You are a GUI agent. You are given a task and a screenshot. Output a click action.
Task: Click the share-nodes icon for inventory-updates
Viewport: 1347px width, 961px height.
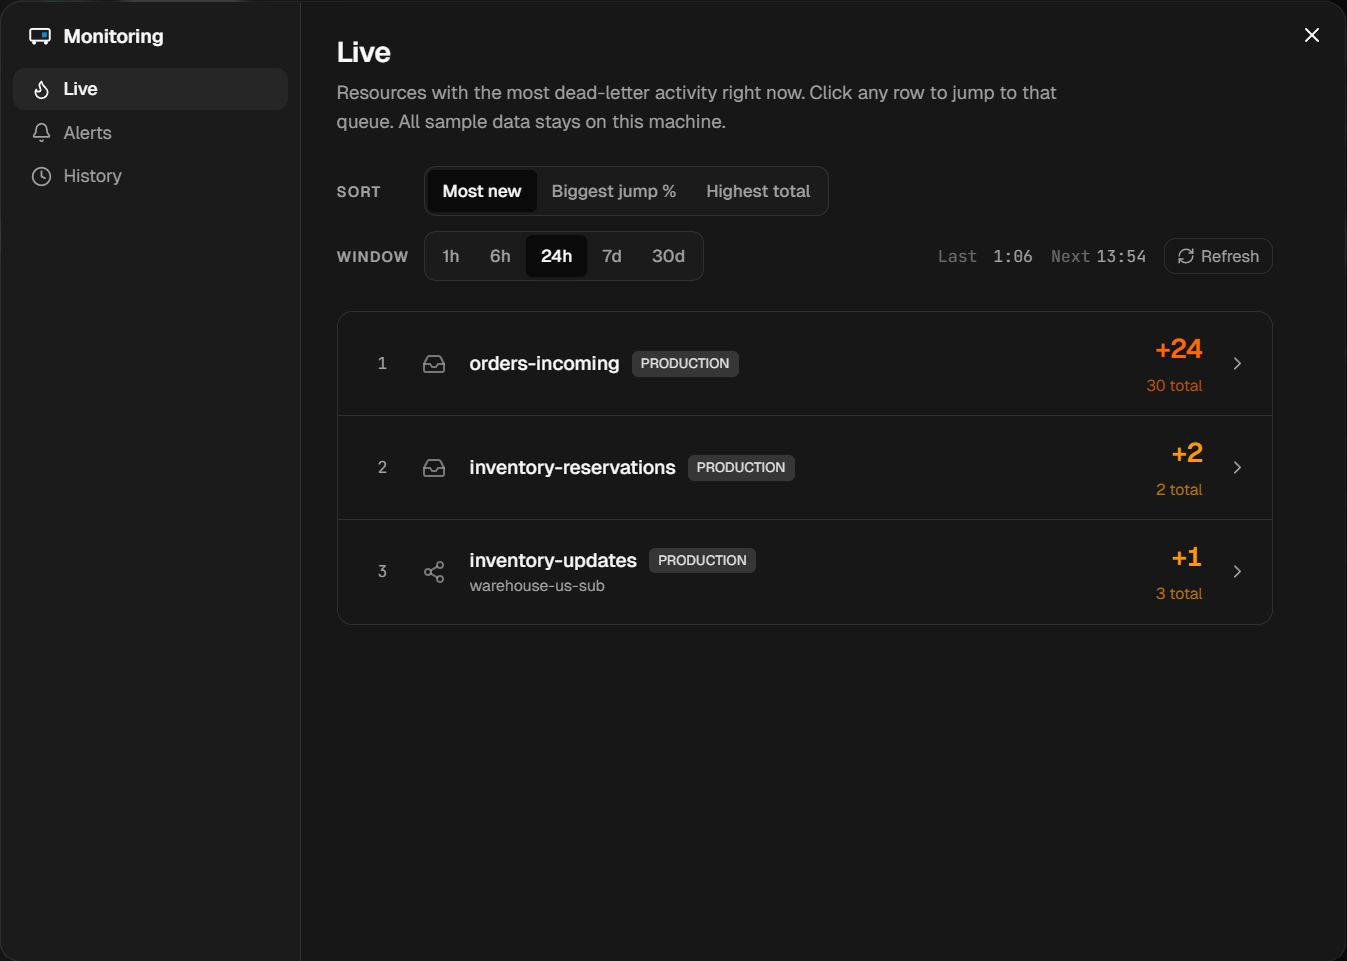434,572
